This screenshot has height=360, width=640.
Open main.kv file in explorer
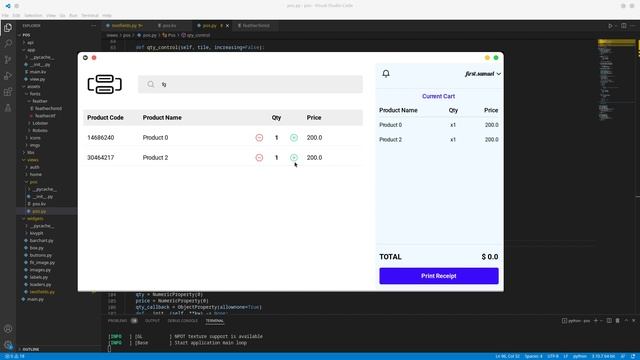(x=38, y=72)
